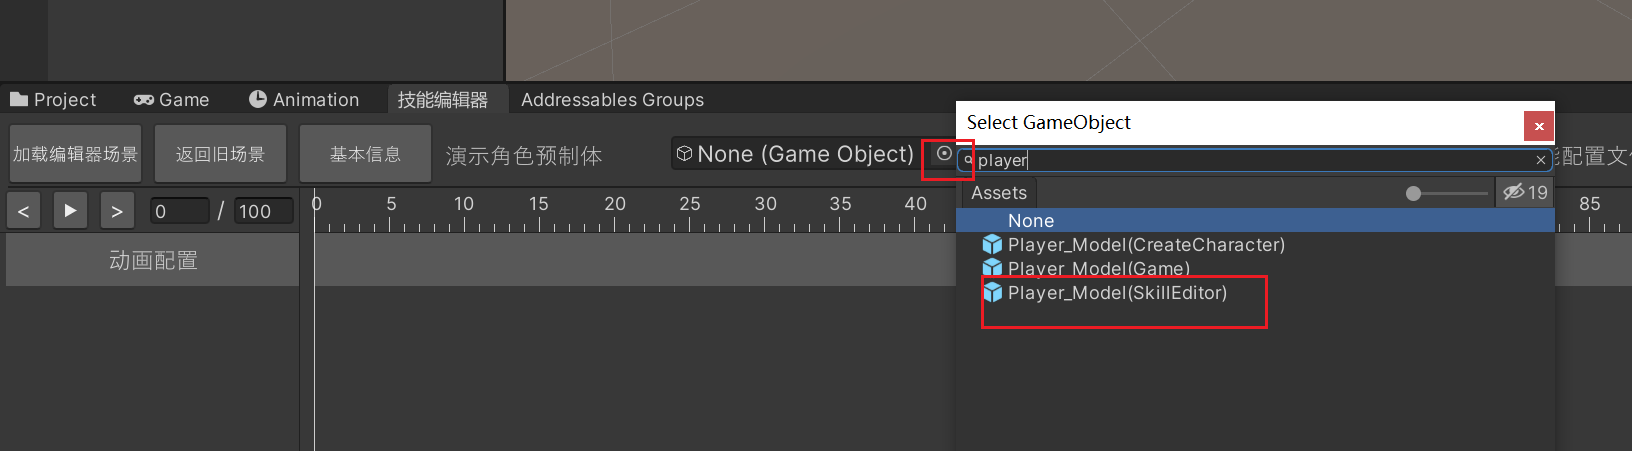Viewport: 1632px width, 451px height.
Task: Open the 基本信息 button
Action: (x=365, y=154)
